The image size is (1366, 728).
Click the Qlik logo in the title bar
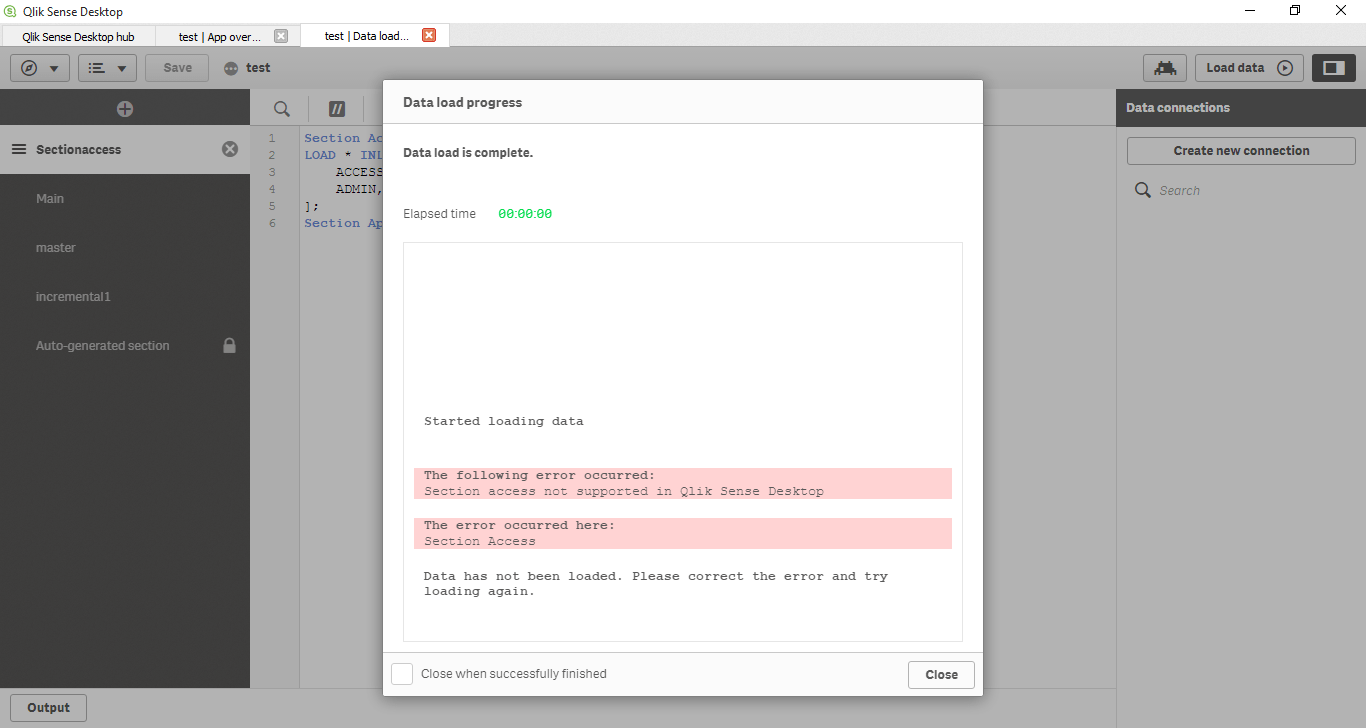click(9, 11)
